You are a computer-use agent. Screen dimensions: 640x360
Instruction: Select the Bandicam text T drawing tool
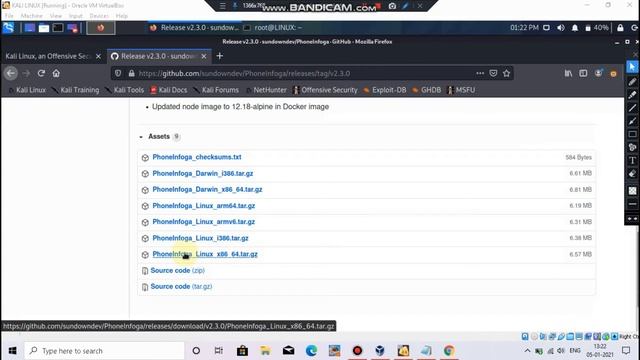coord(632,160)
